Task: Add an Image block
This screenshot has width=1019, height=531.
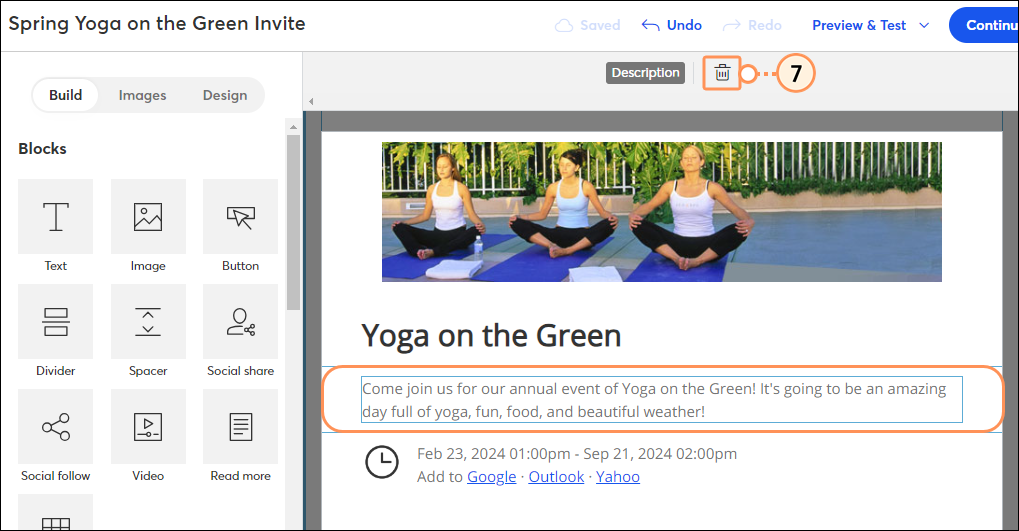Action: (x=148, y=216)
